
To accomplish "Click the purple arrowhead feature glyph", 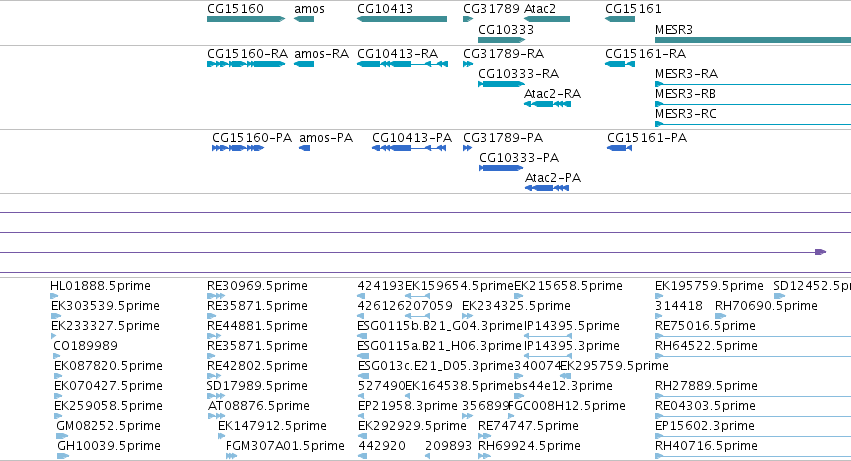I will pos(821,252).
